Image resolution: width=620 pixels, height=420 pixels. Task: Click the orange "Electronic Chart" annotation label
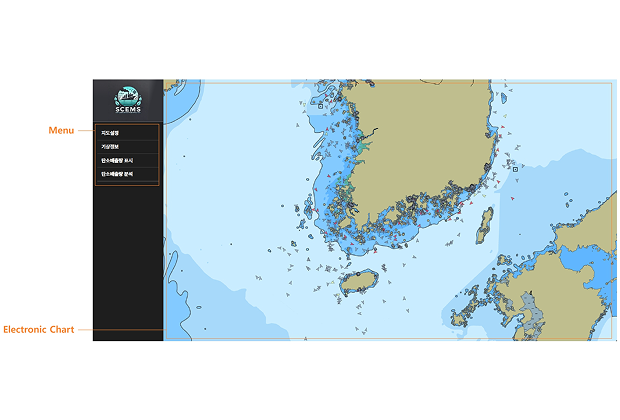point(38,329)
